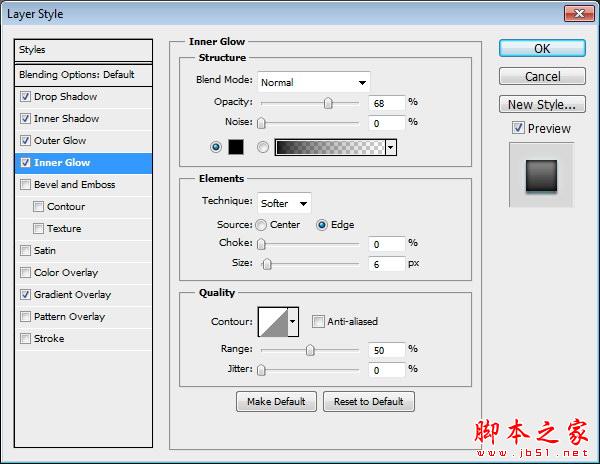Screen dimensions: 600x464
Task: Uncheck the Inner Shadow checkbox
Action: tap(25, 119)
